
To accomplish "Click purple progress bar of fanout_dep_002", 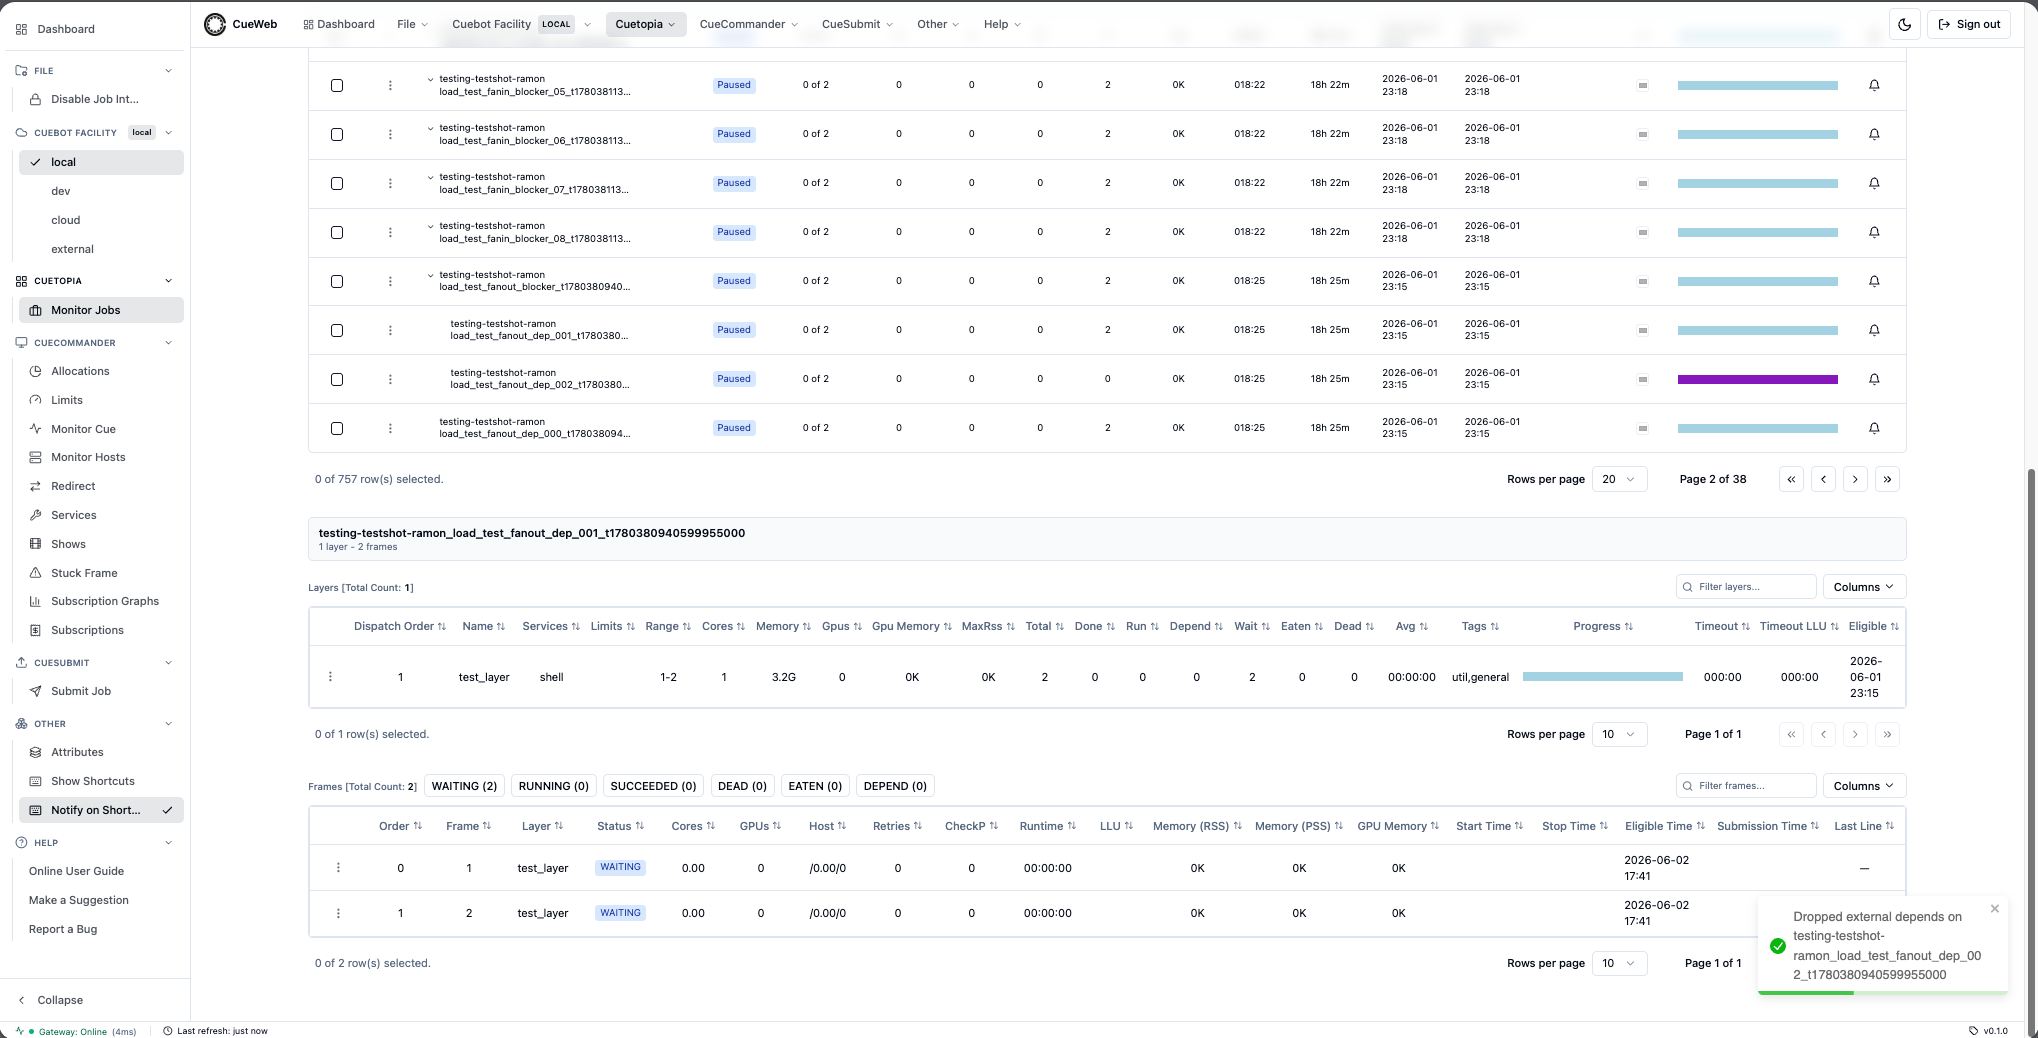I will pyautogui.click(x=1757, y=379).
